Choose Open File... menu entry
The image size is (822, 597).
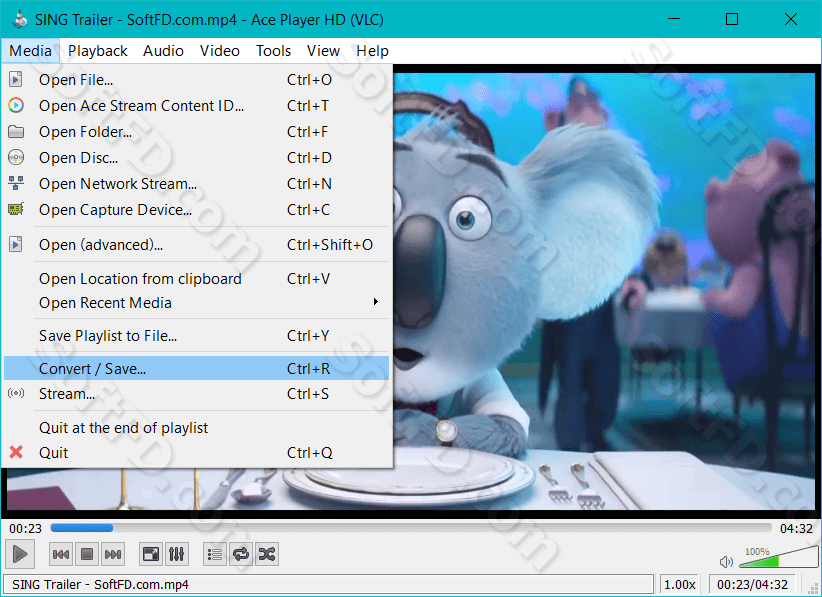tap(196, 80)
